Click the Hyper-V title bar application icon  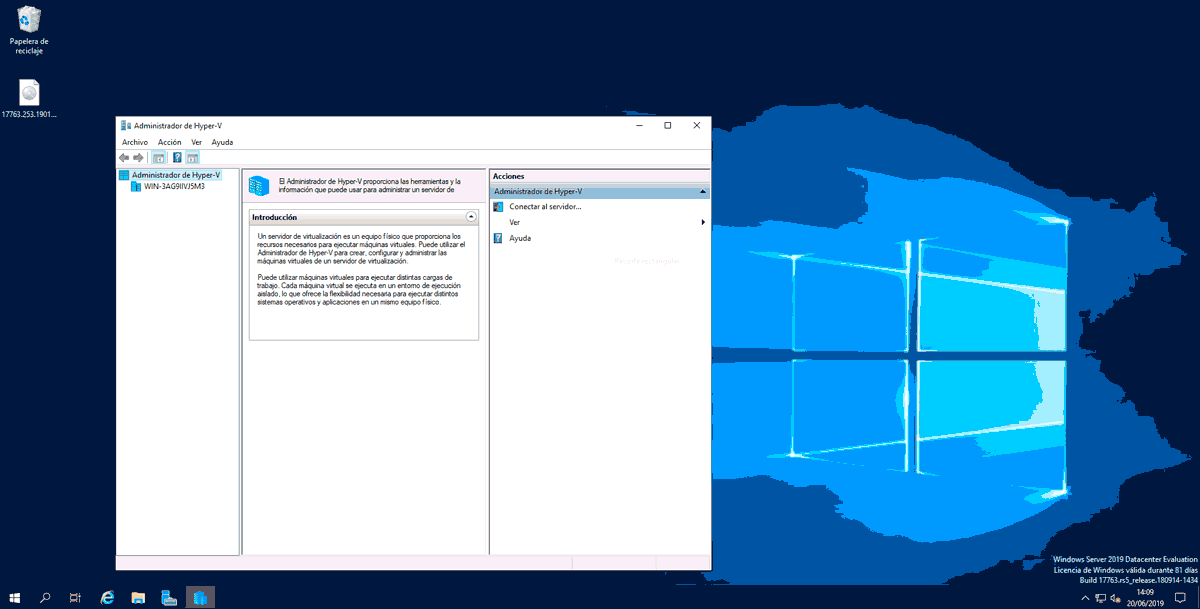[125, 126]
